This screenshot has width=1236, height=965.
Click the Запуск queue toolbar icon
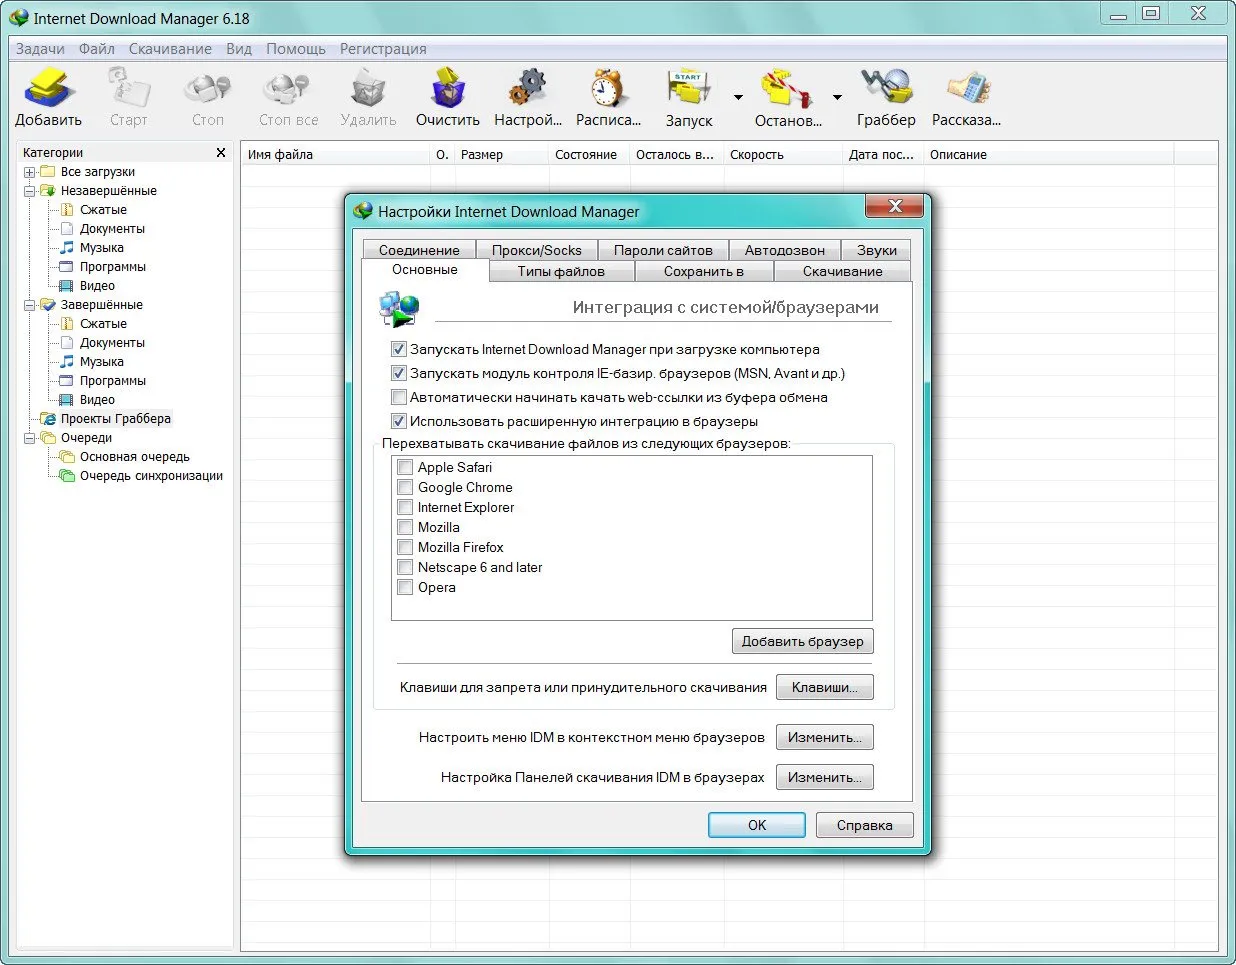[x=689, y=88]
